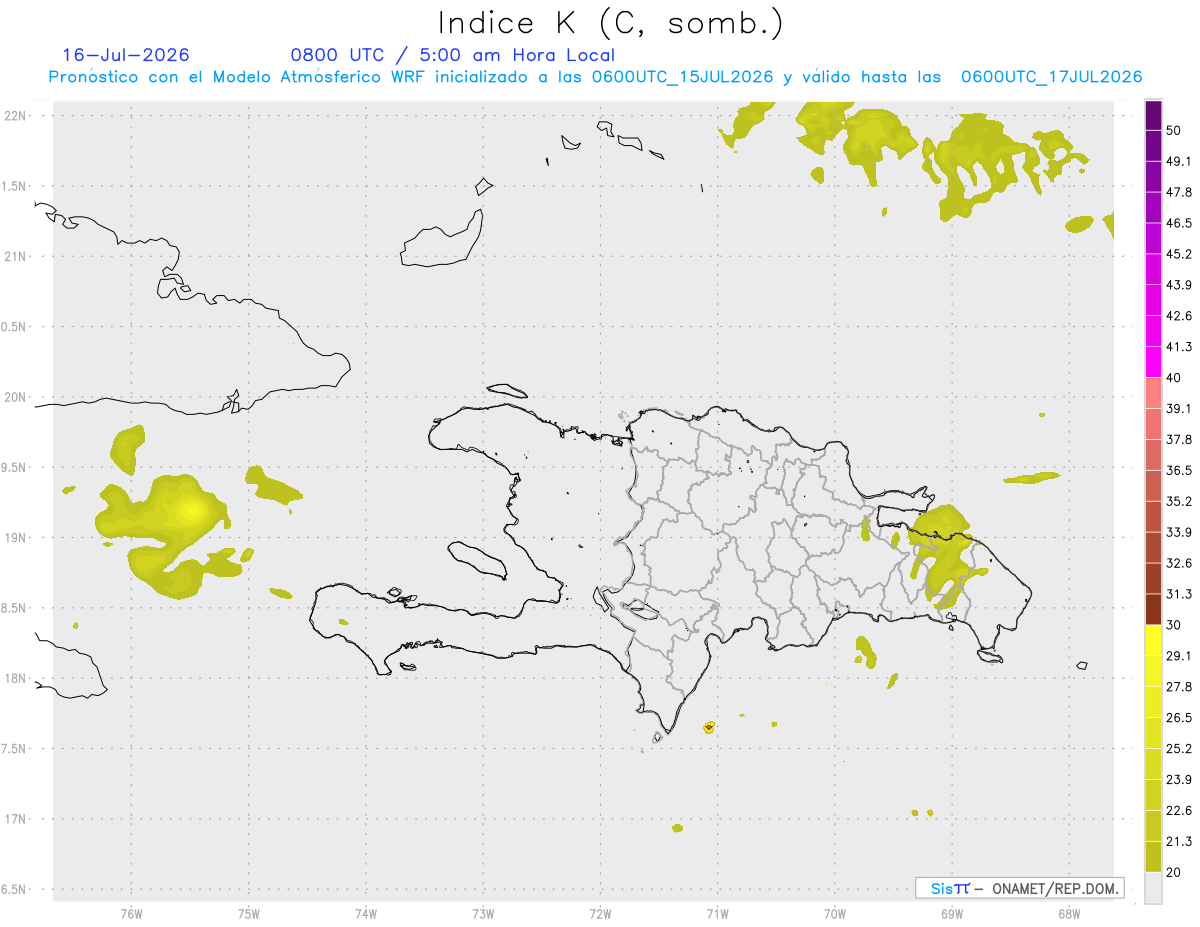Screen dimensions: 1200x927
Task: Click the colorbar value "36.5"
Action: 1179,470
